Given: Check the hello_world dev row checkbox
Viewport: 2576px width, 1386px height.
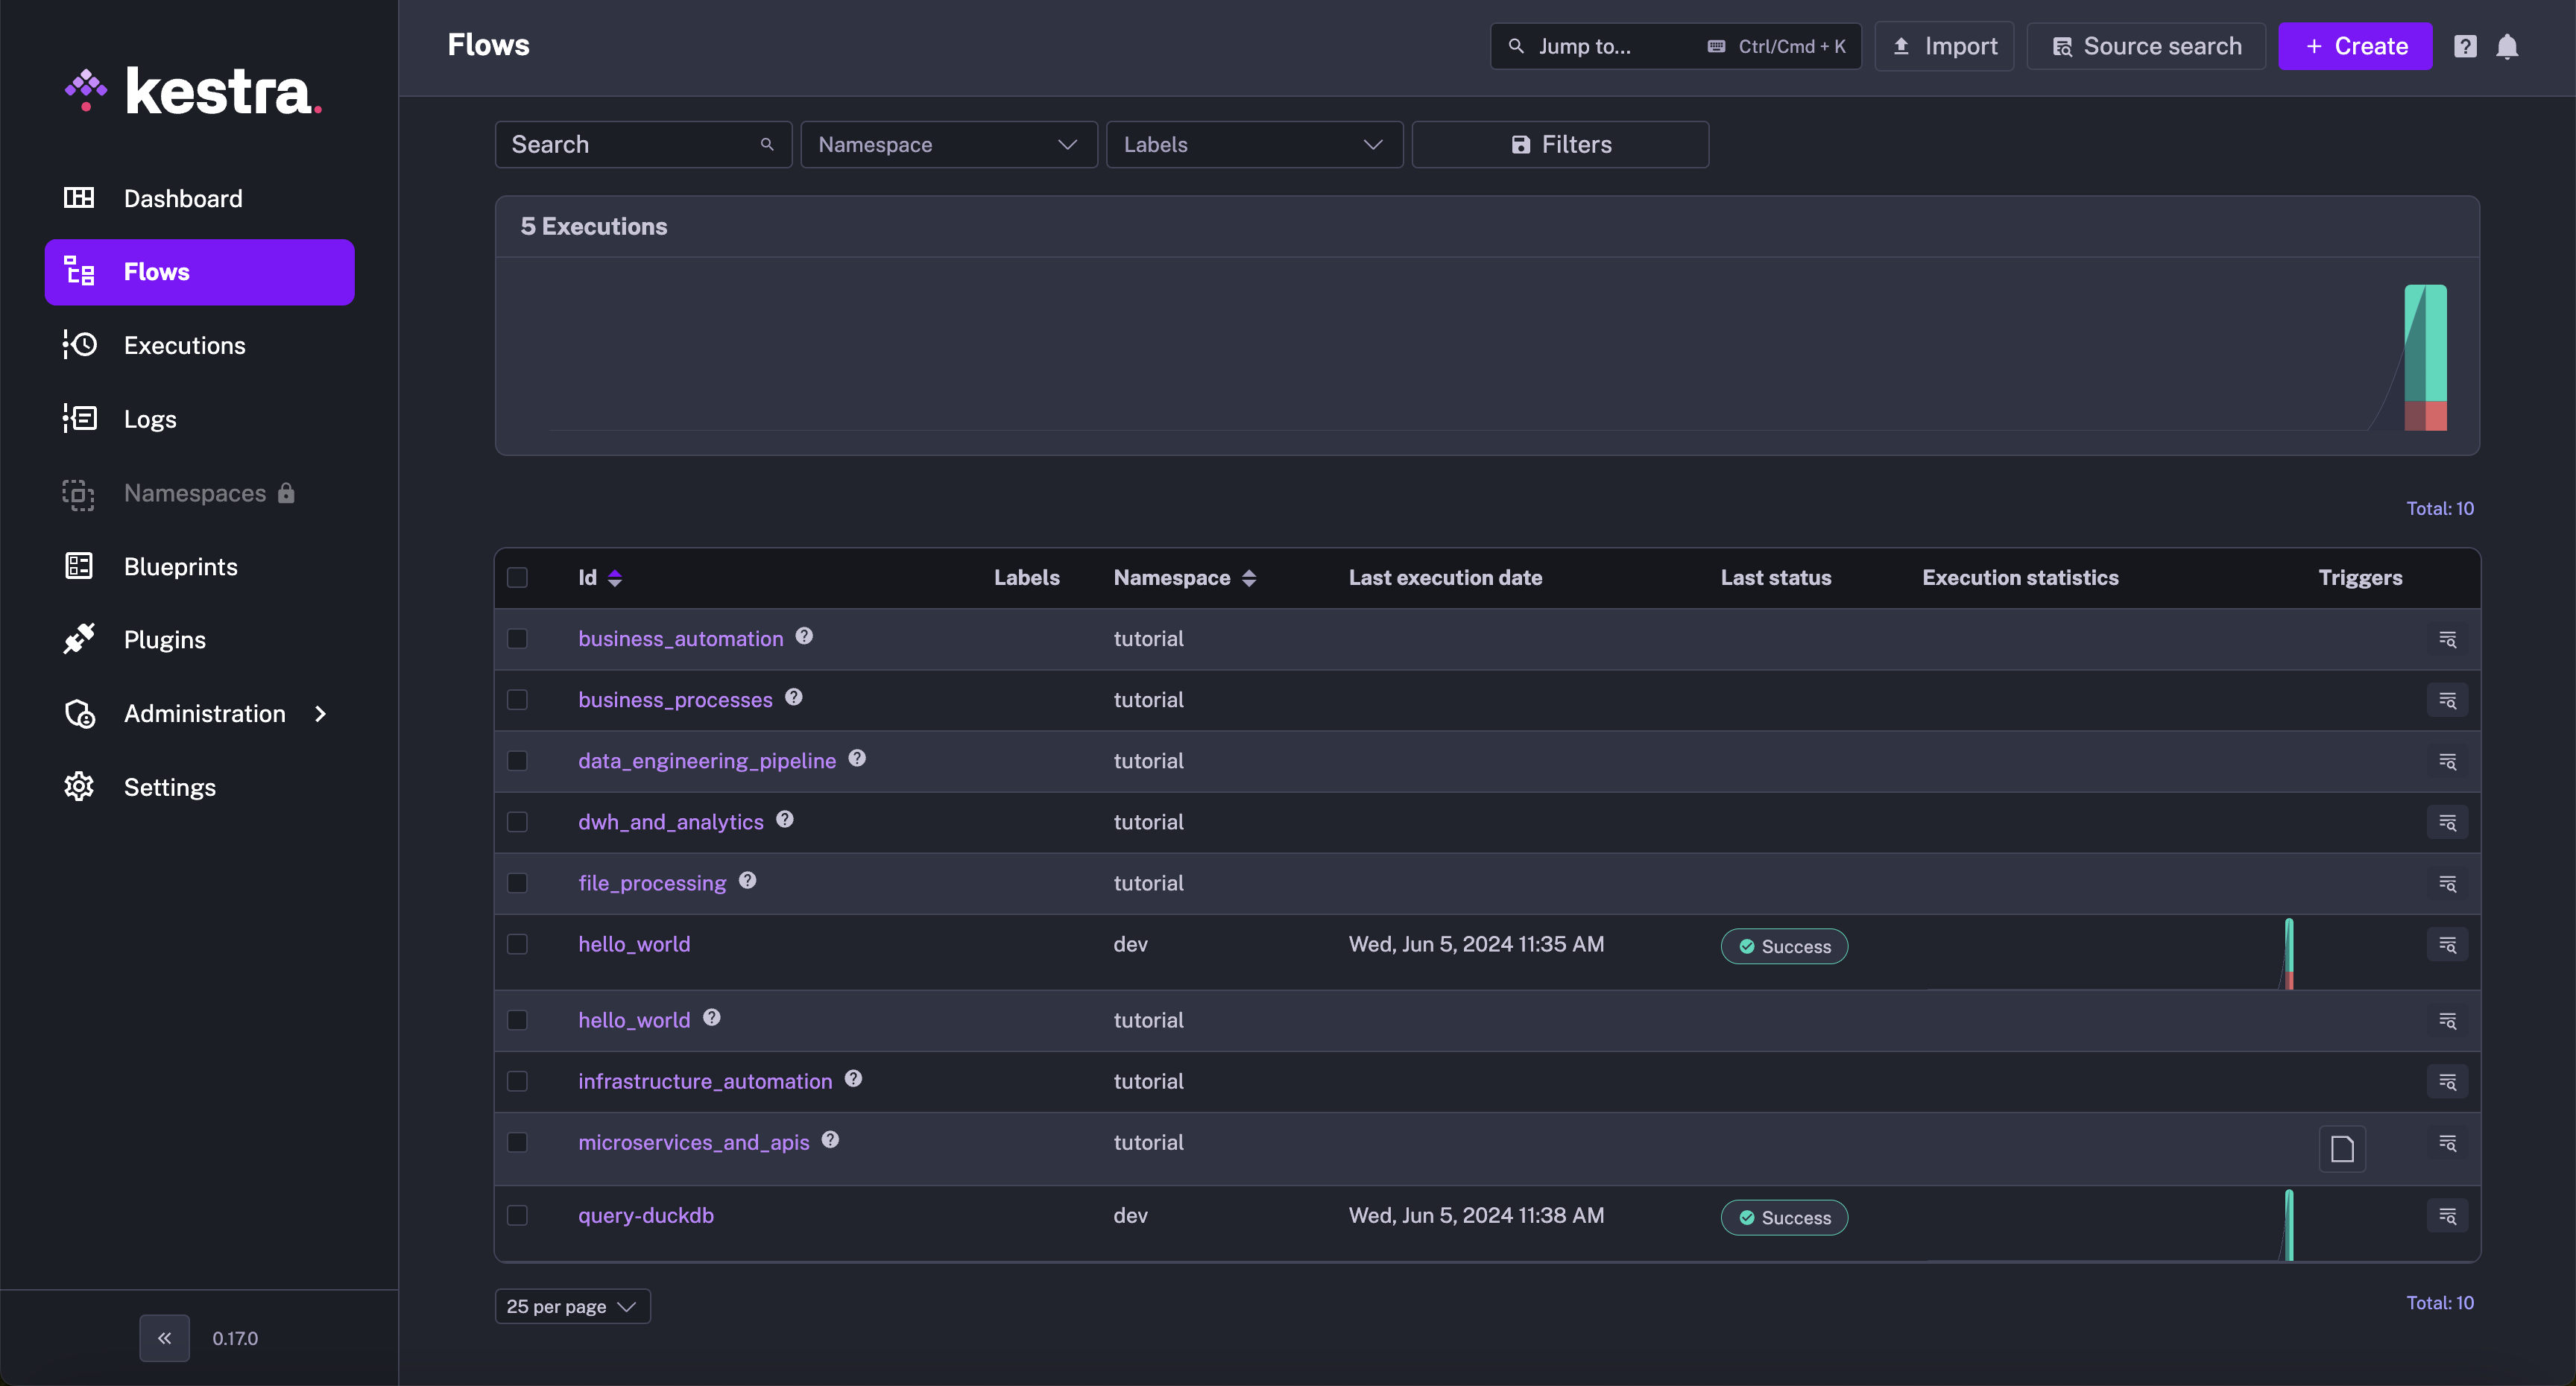Looking at the screenshot, I should (517, 944).
